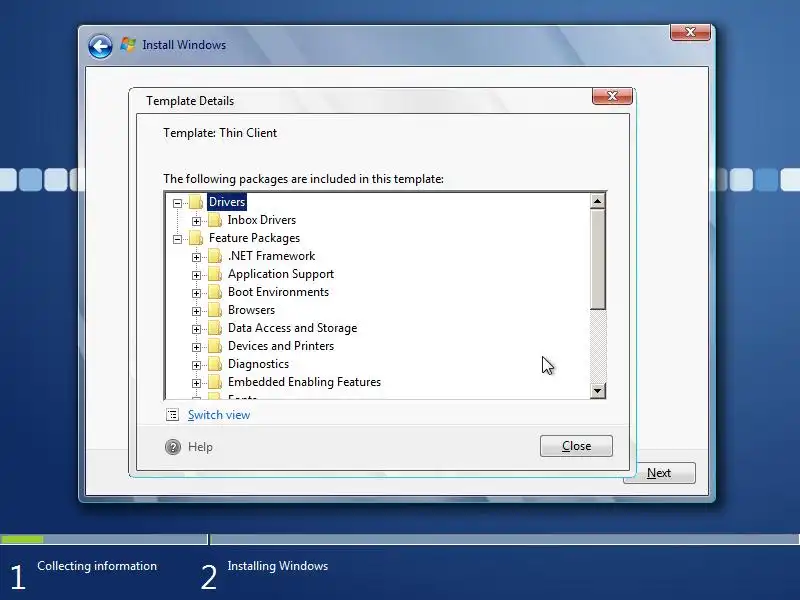This screenshot has width=800, height=600.
Task: Click the Help question mark icon
Action: tap(173, 447)
